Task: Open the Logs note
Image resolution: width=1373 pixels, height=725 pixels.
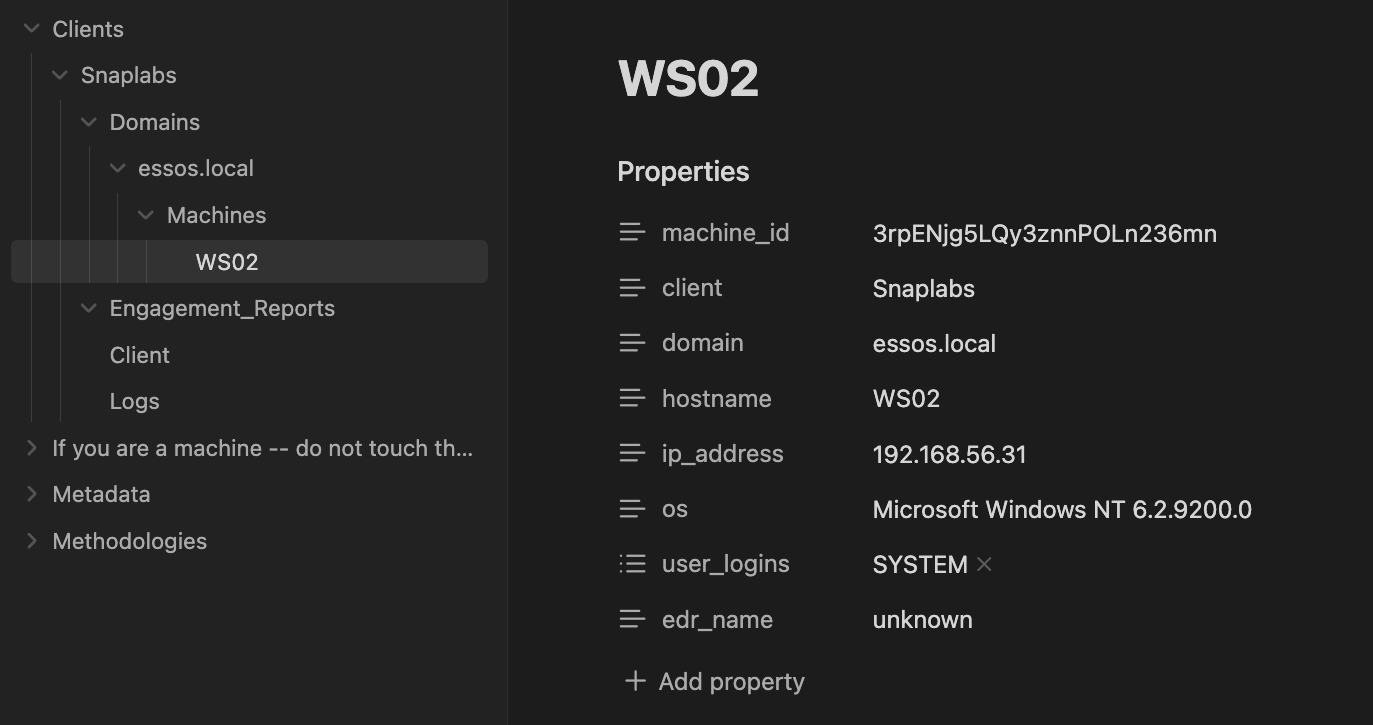Action: [135, 402]
